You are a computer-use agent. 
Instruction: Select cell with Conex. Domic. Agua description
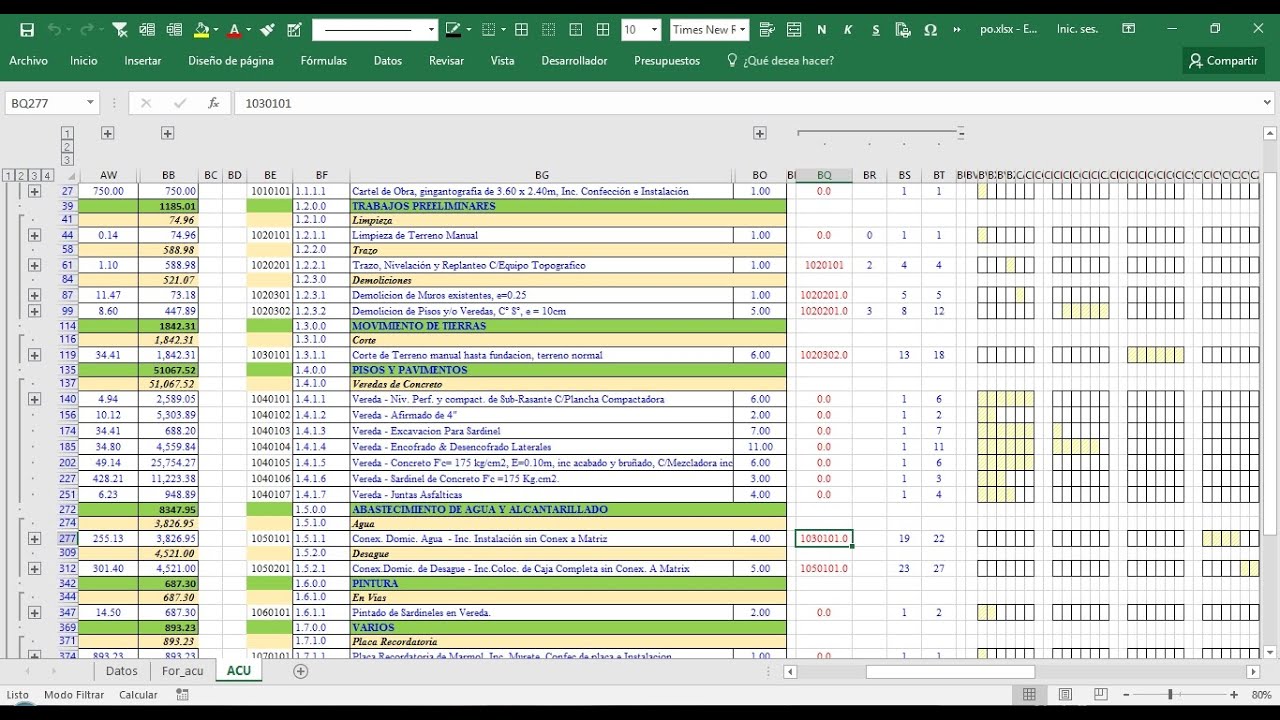click(x=541, y=539)
